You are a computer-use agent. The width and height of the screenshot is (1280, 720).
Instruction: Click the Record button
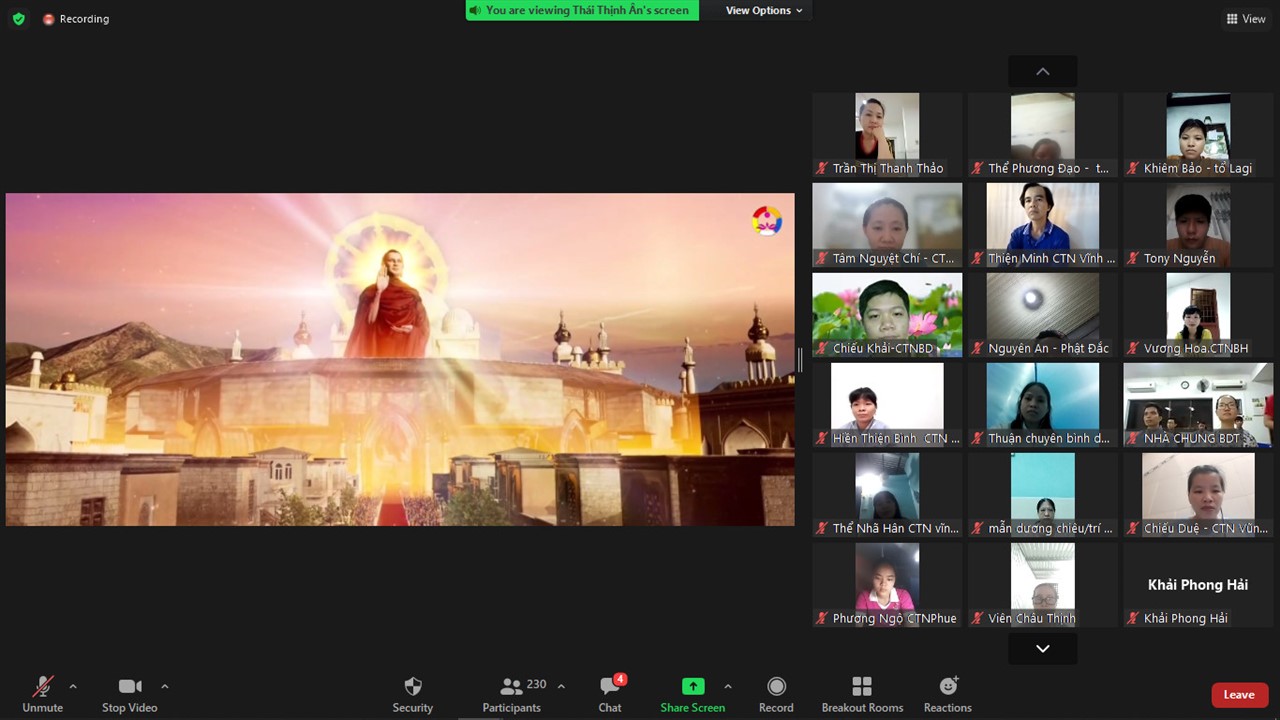[x=776, y=693]
